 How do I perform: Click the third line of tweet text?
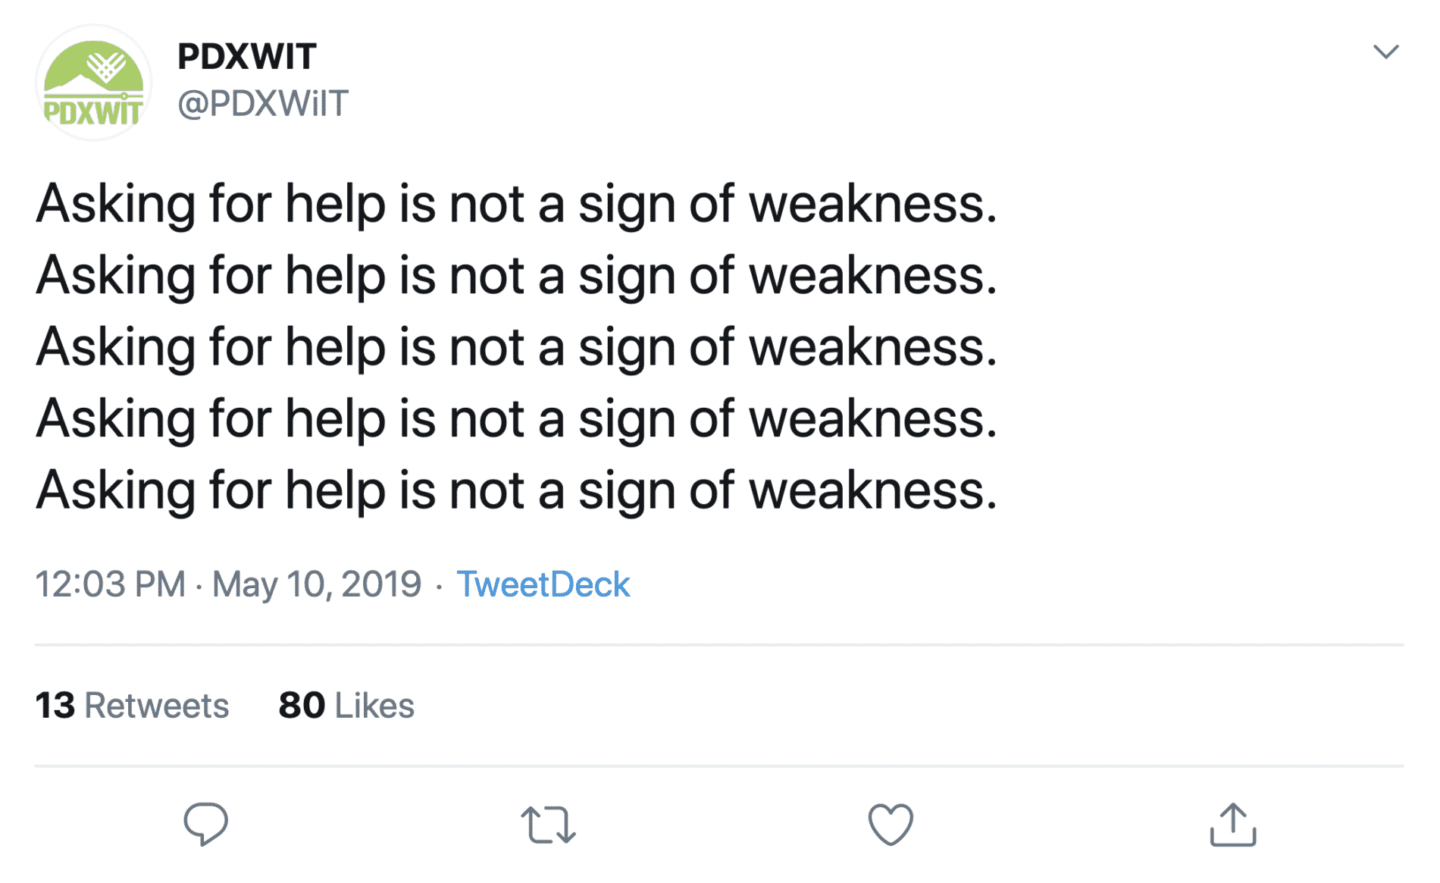coord(516,347)
